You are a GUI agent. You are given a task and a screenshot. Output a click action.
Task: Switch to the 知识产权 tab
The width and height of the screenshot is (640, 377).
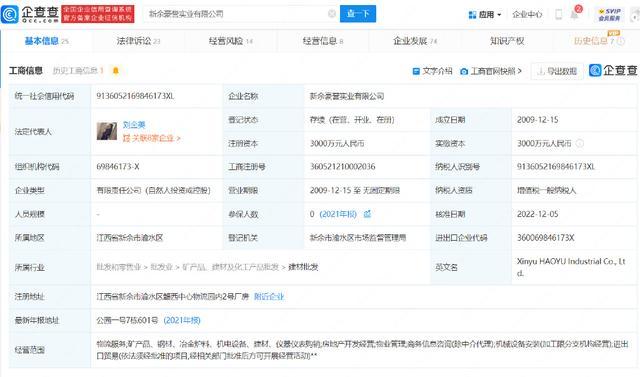[x=507, y=41]
